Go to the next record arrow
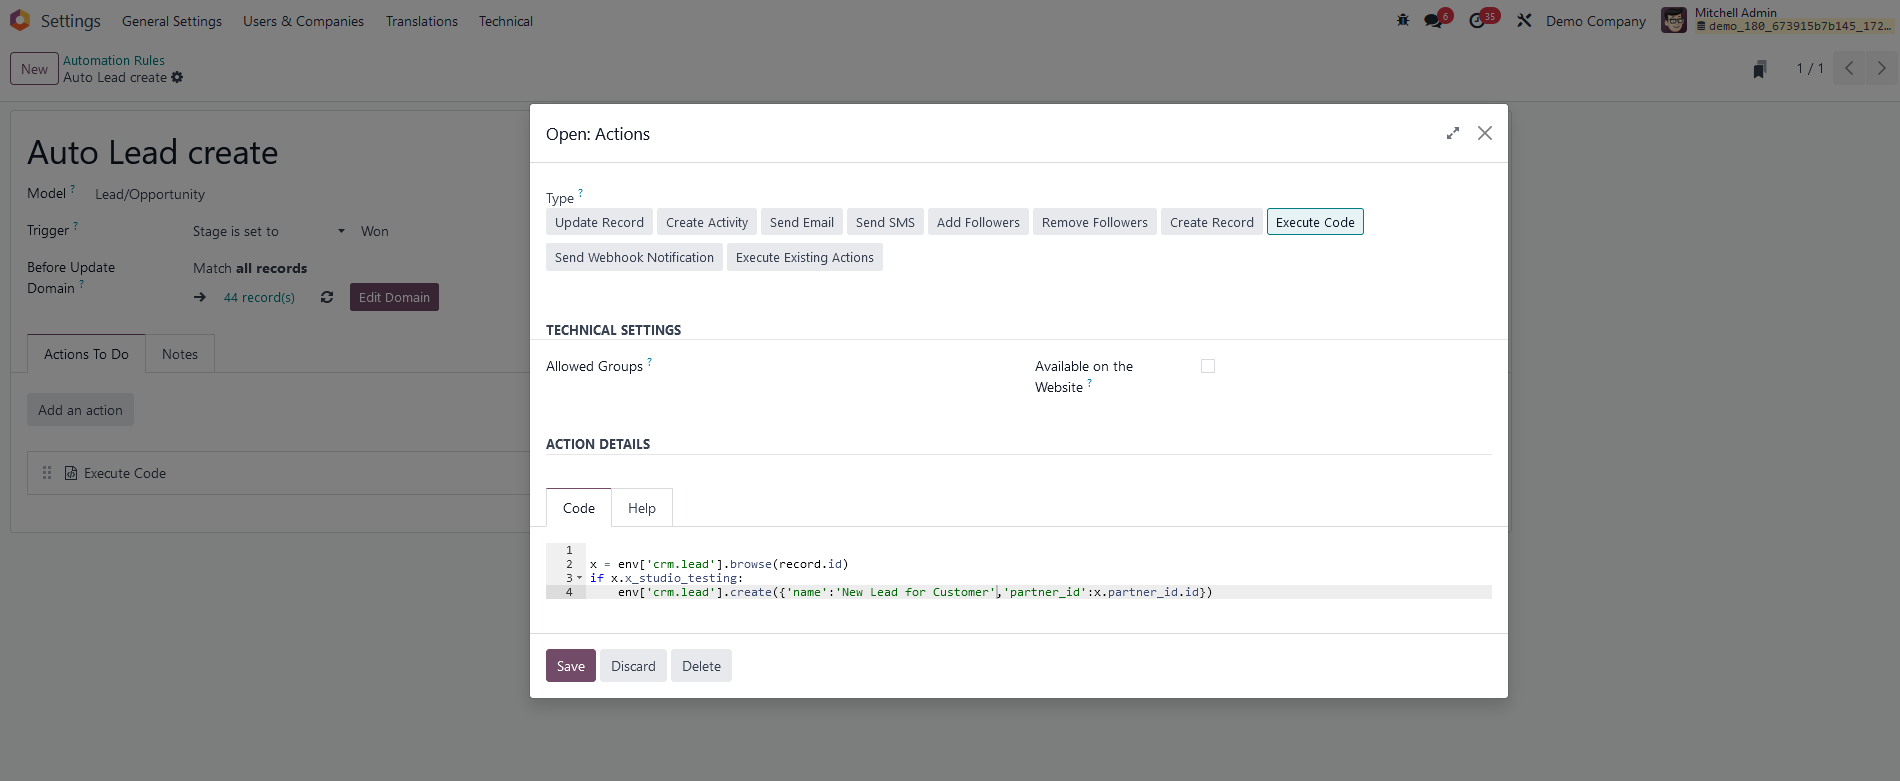The width and height of the screenshot is (1900, 781). click(1881, 68)
